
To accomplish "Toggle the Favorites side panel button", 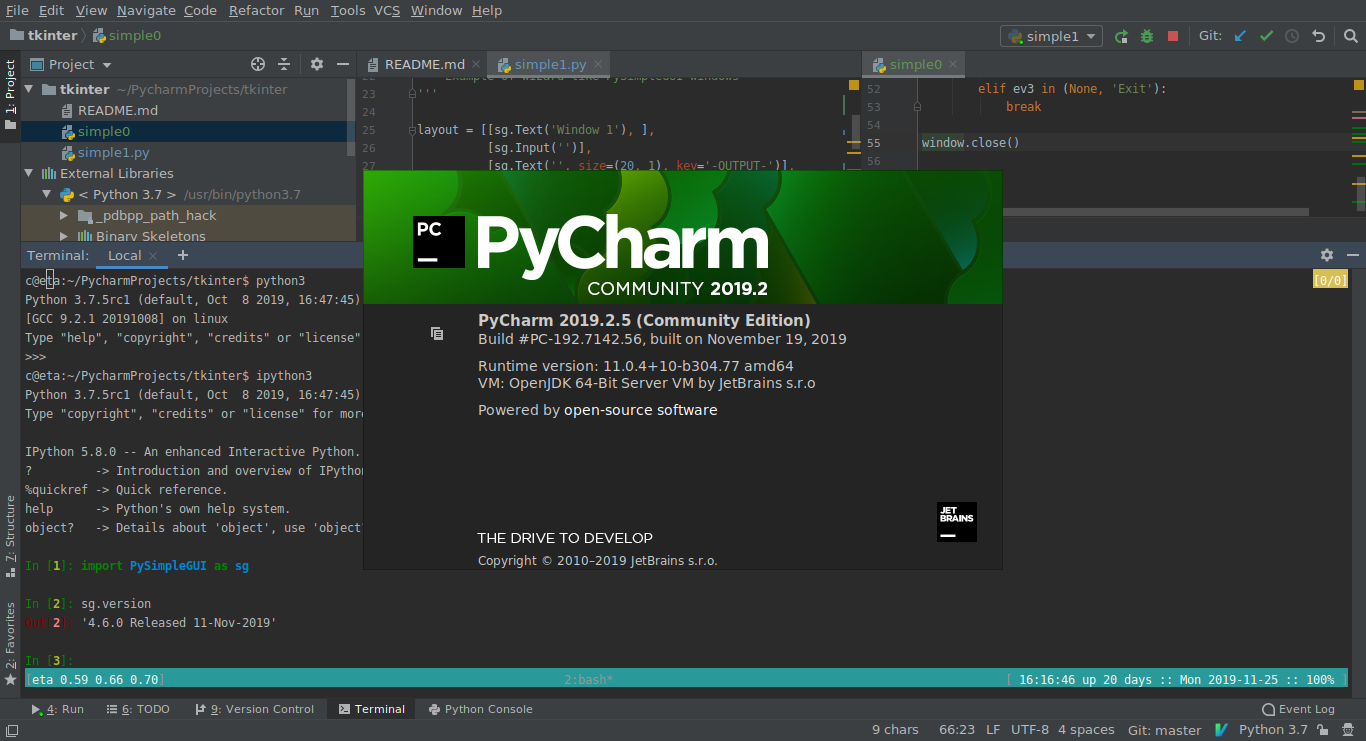I will click(x=10, y=643).
